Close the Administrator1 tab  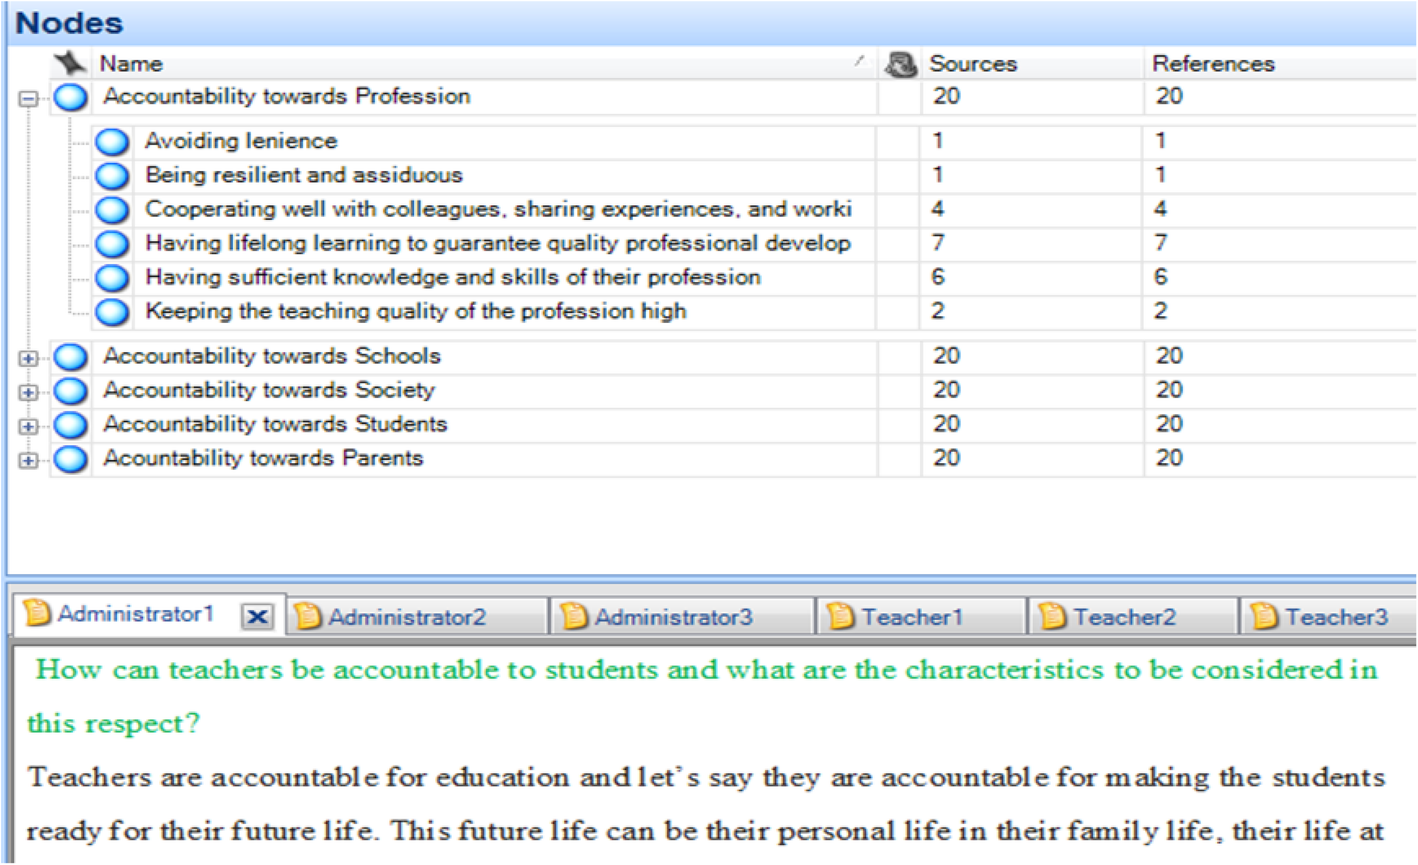click(257, 617)
